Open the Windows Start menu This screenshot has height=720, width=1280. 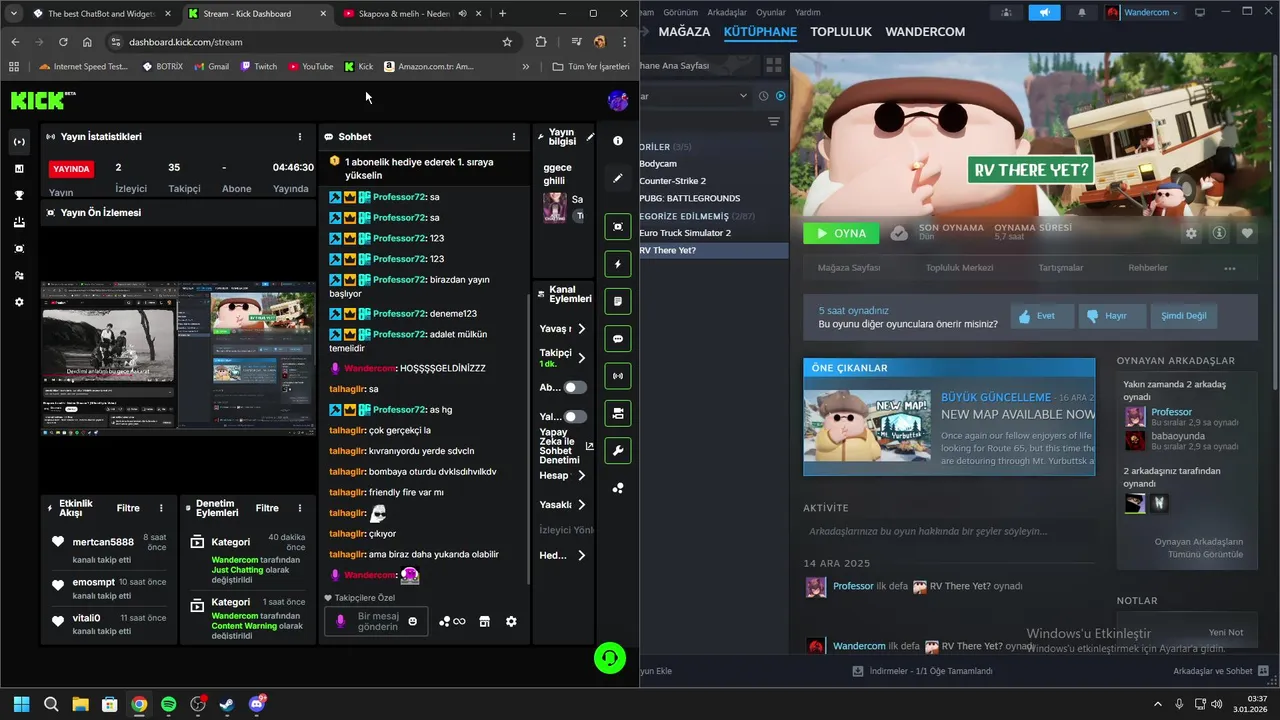[22, 704]
